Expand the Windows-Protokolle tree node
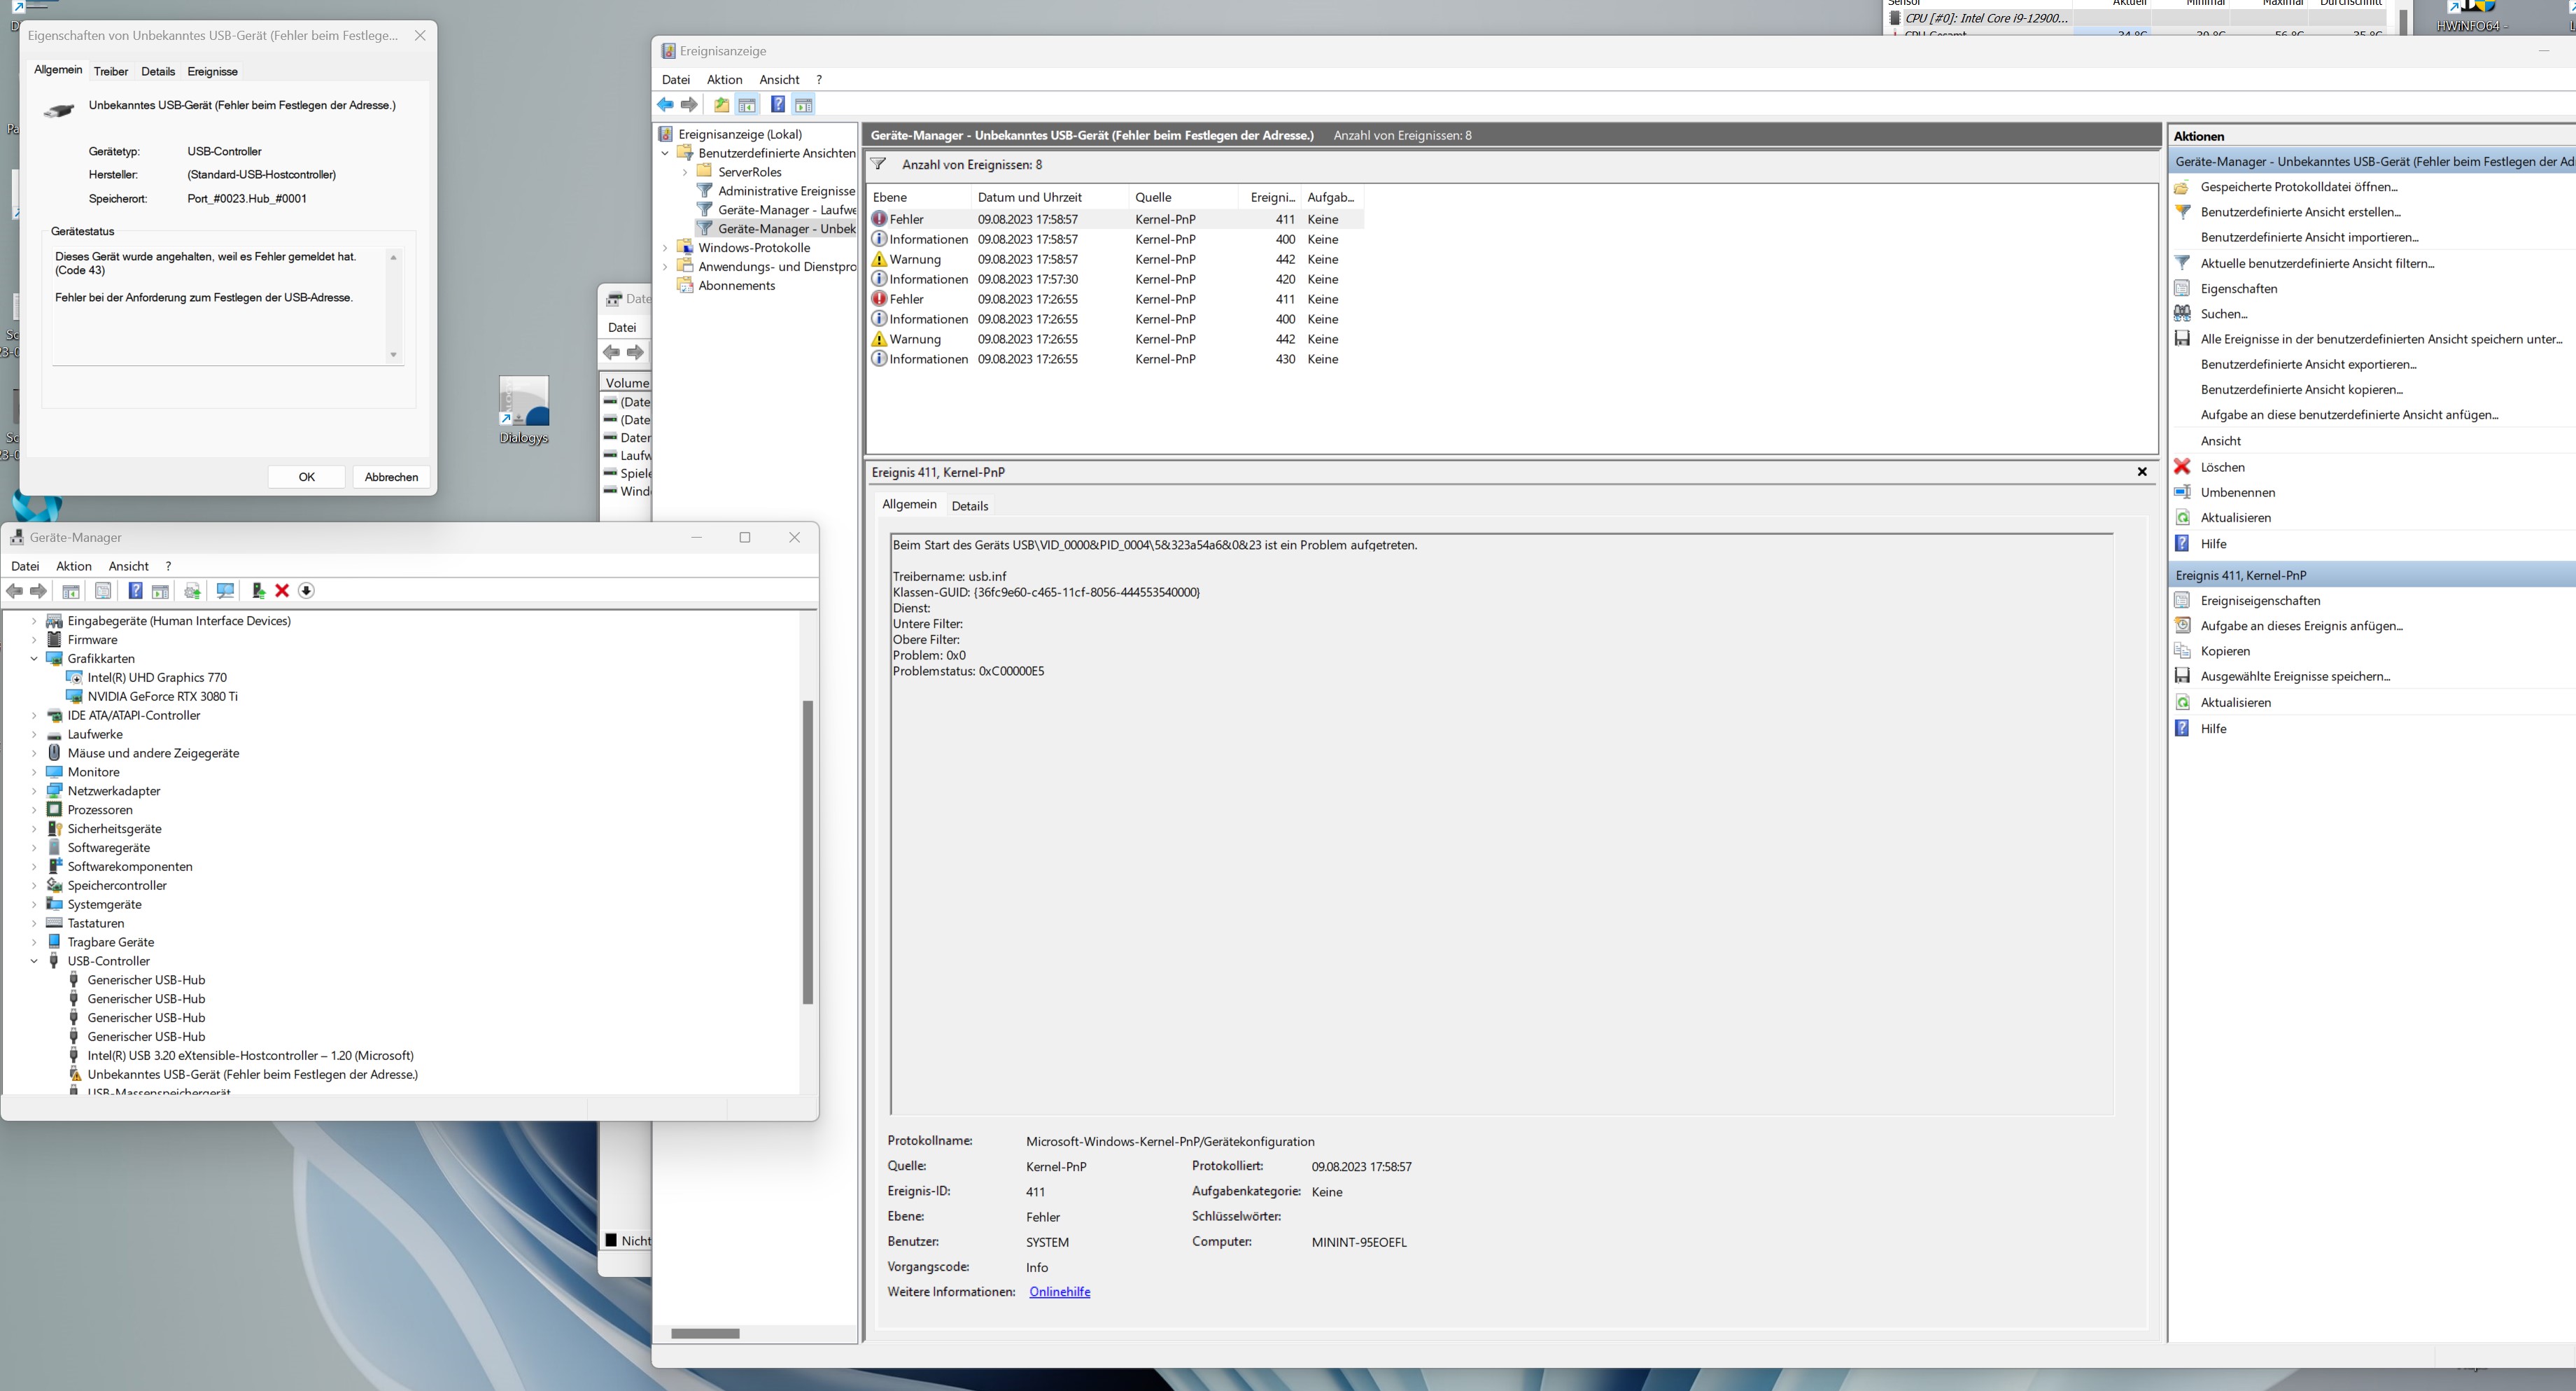 (x=666, y=248)
